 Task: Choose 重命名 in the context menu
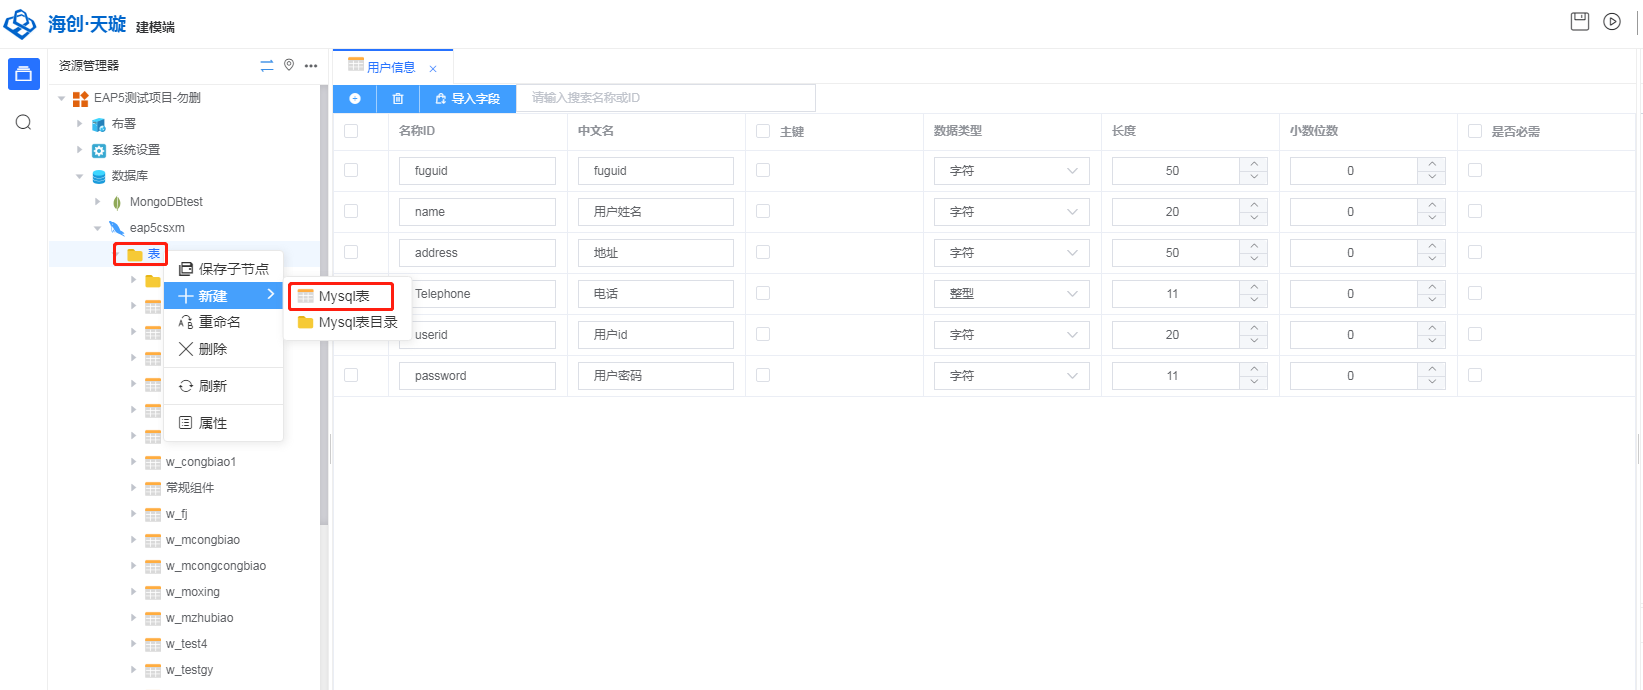(219, 322)
